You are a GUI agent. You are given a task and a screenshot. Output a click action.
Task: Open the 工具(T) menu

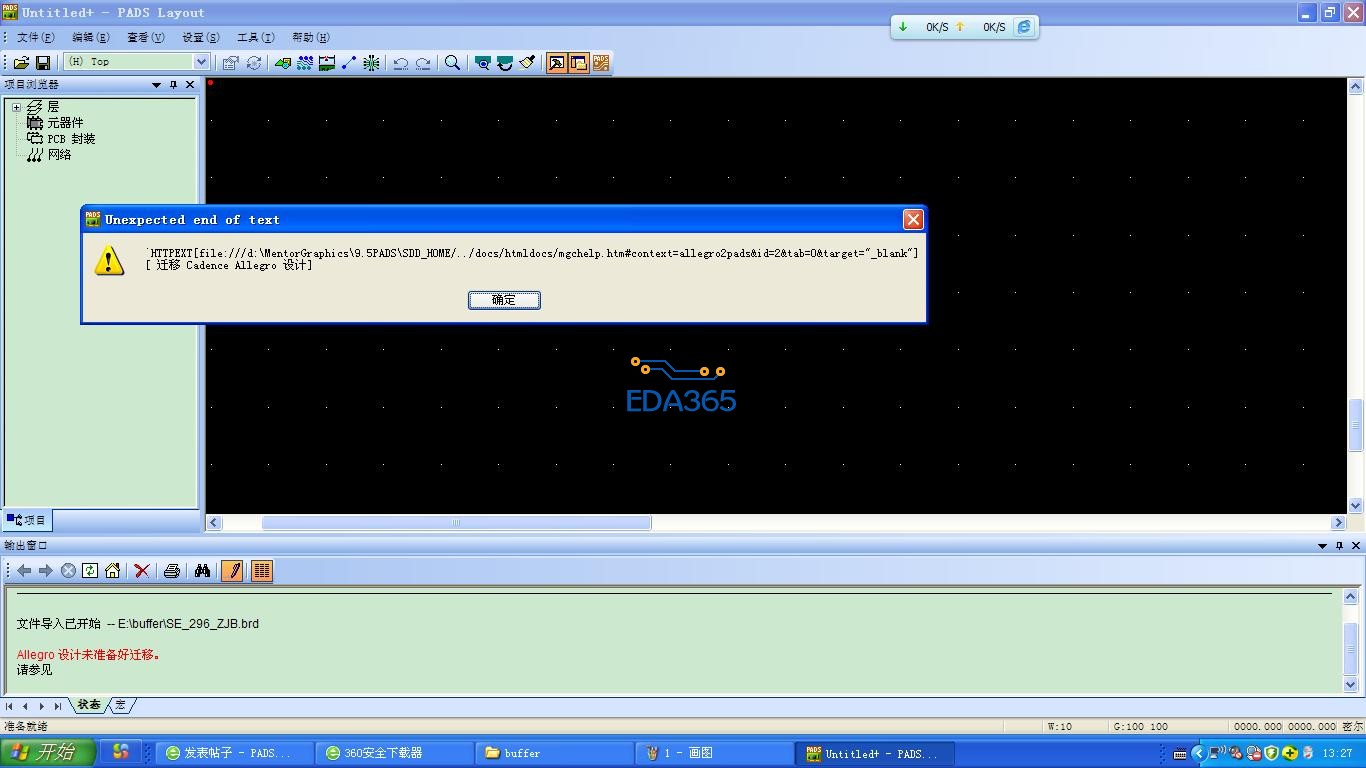pyautogui.click(x=256, y=37)
